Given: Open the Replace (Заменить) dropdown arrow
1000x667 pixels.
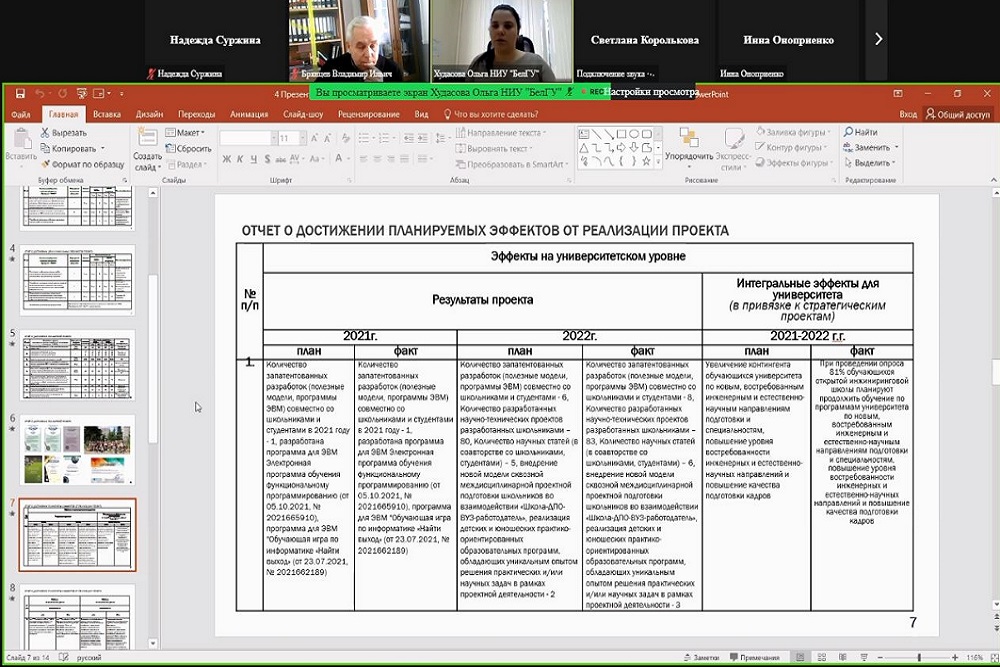Looking at the screenshot, I should pos(896,147).
